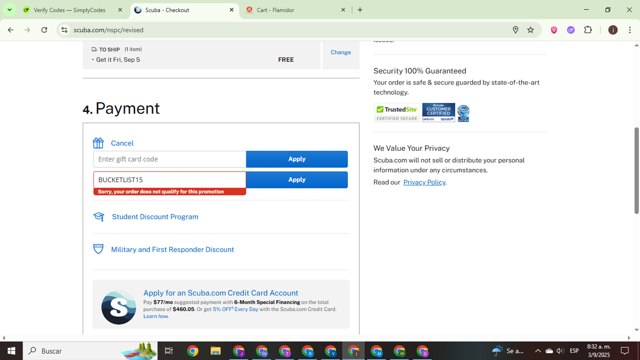This screenshot has width=640, height=360.
Task: Click Security 100% Guaranteed heading
Action: point(420,71)
